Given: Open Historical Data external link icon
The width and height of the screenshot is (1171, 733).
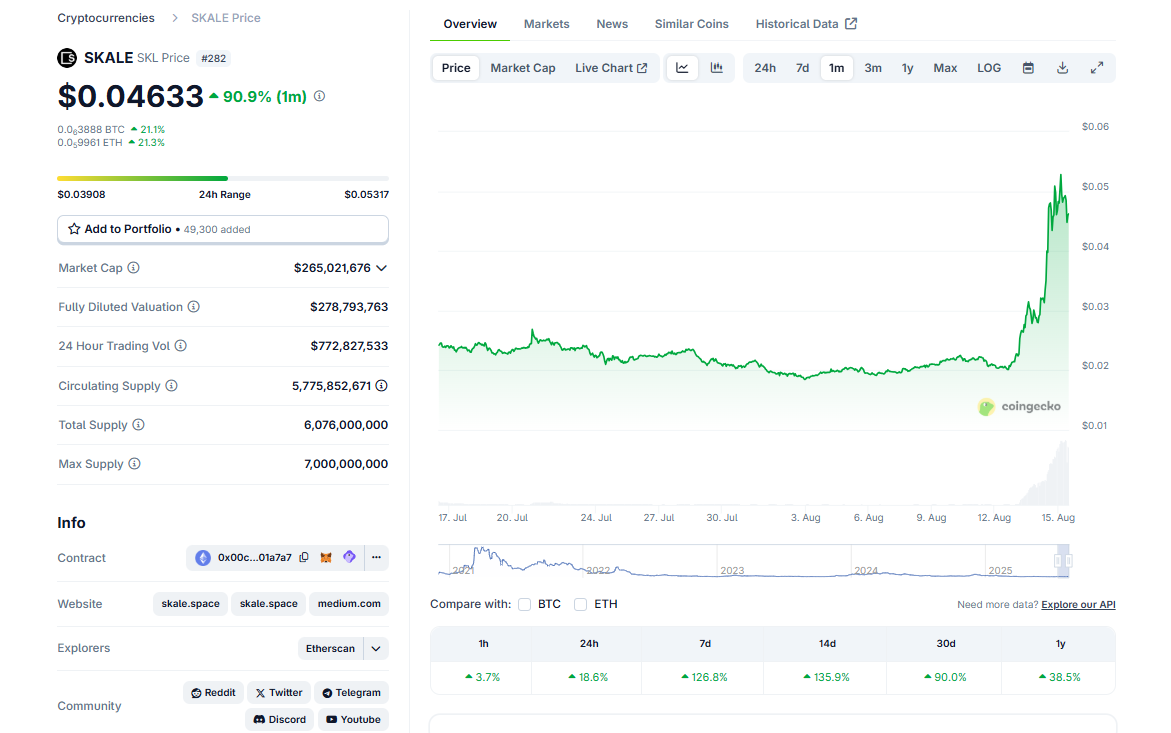Looking at the screenshot, I should [x=851, y=24].
